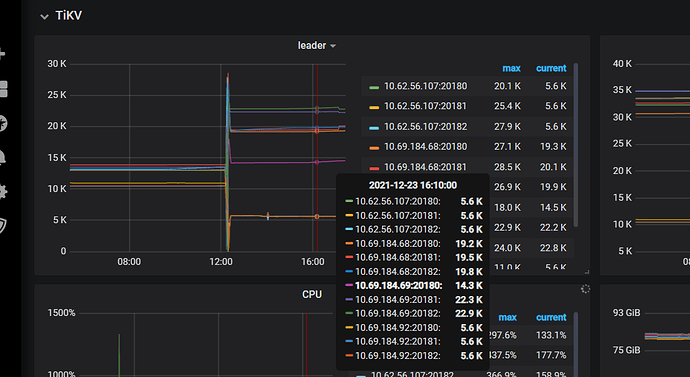The width and height of the screenshot is (690, 377).
Task: Click current value 22.8 K in leader legend
Action: tap(553, 248)
